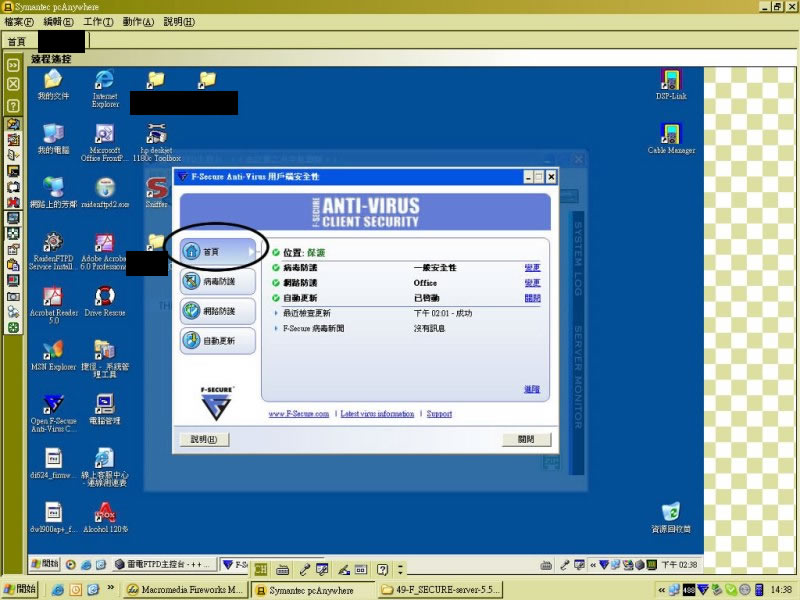Select the Adobe Acrobat 6.0 Professional icon
This screenshot has height=600, width=800.
[104, 251]
